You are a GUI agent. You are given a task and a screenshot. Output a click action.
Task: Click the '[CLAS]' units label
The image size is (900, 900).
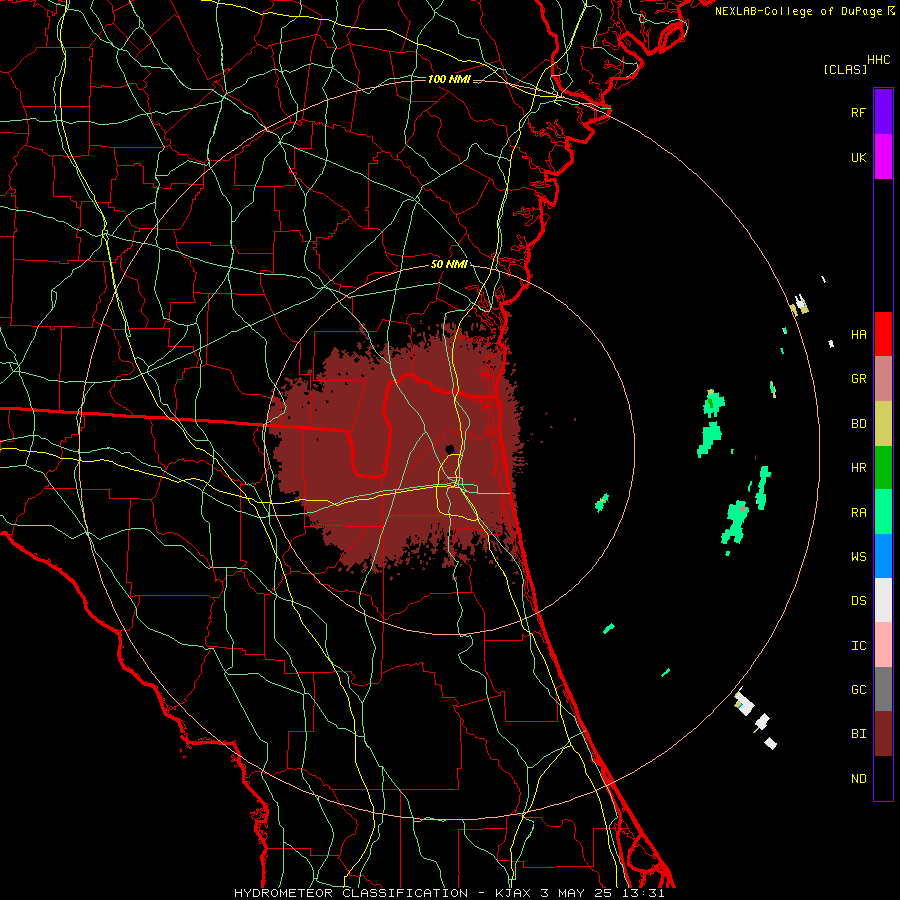(845, 69)
